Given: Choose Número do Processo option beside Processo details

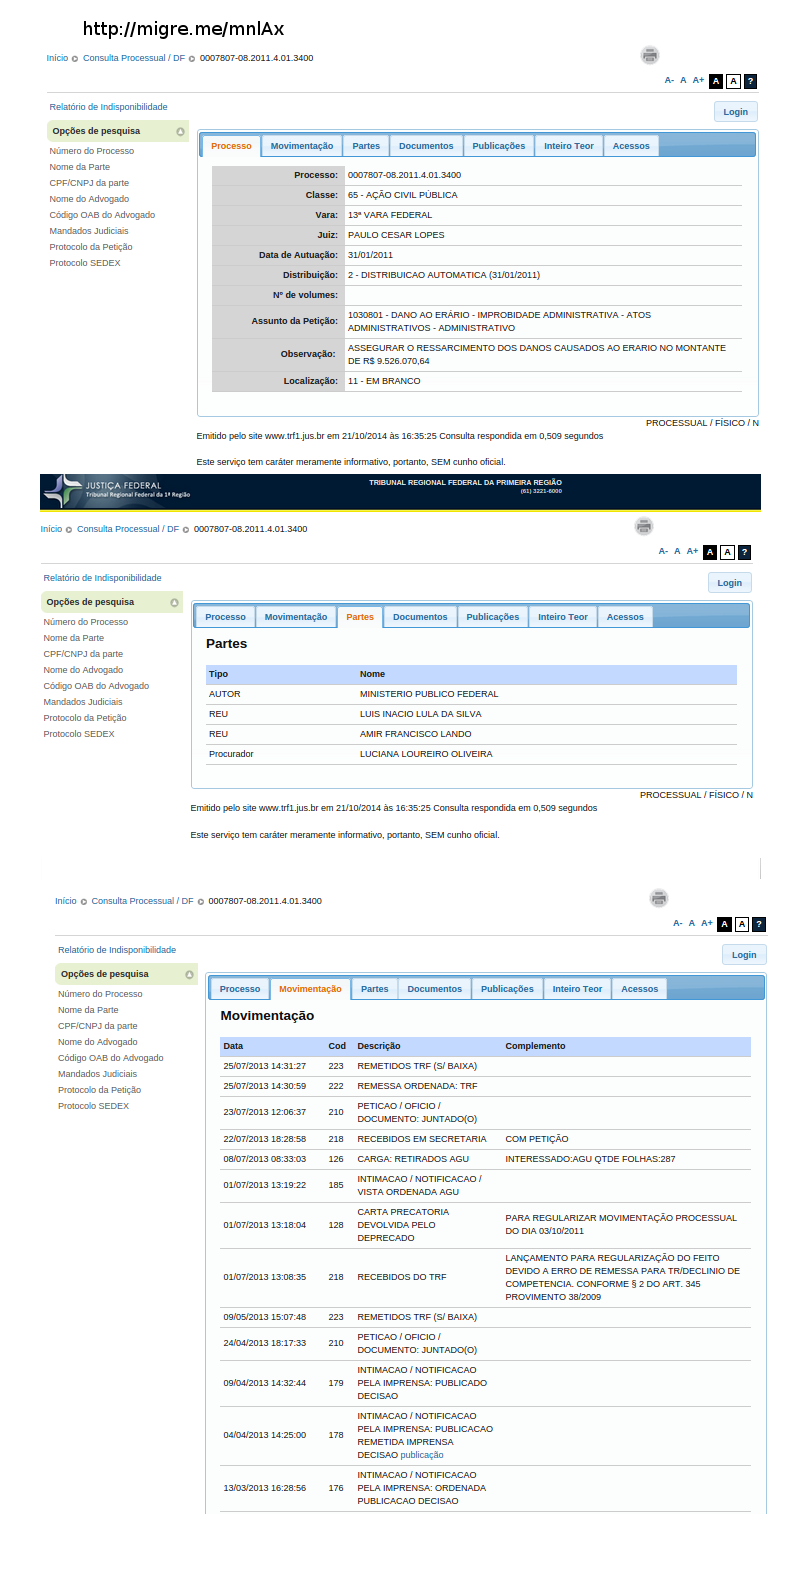Looking at the screenshot, I should (92, 151).
